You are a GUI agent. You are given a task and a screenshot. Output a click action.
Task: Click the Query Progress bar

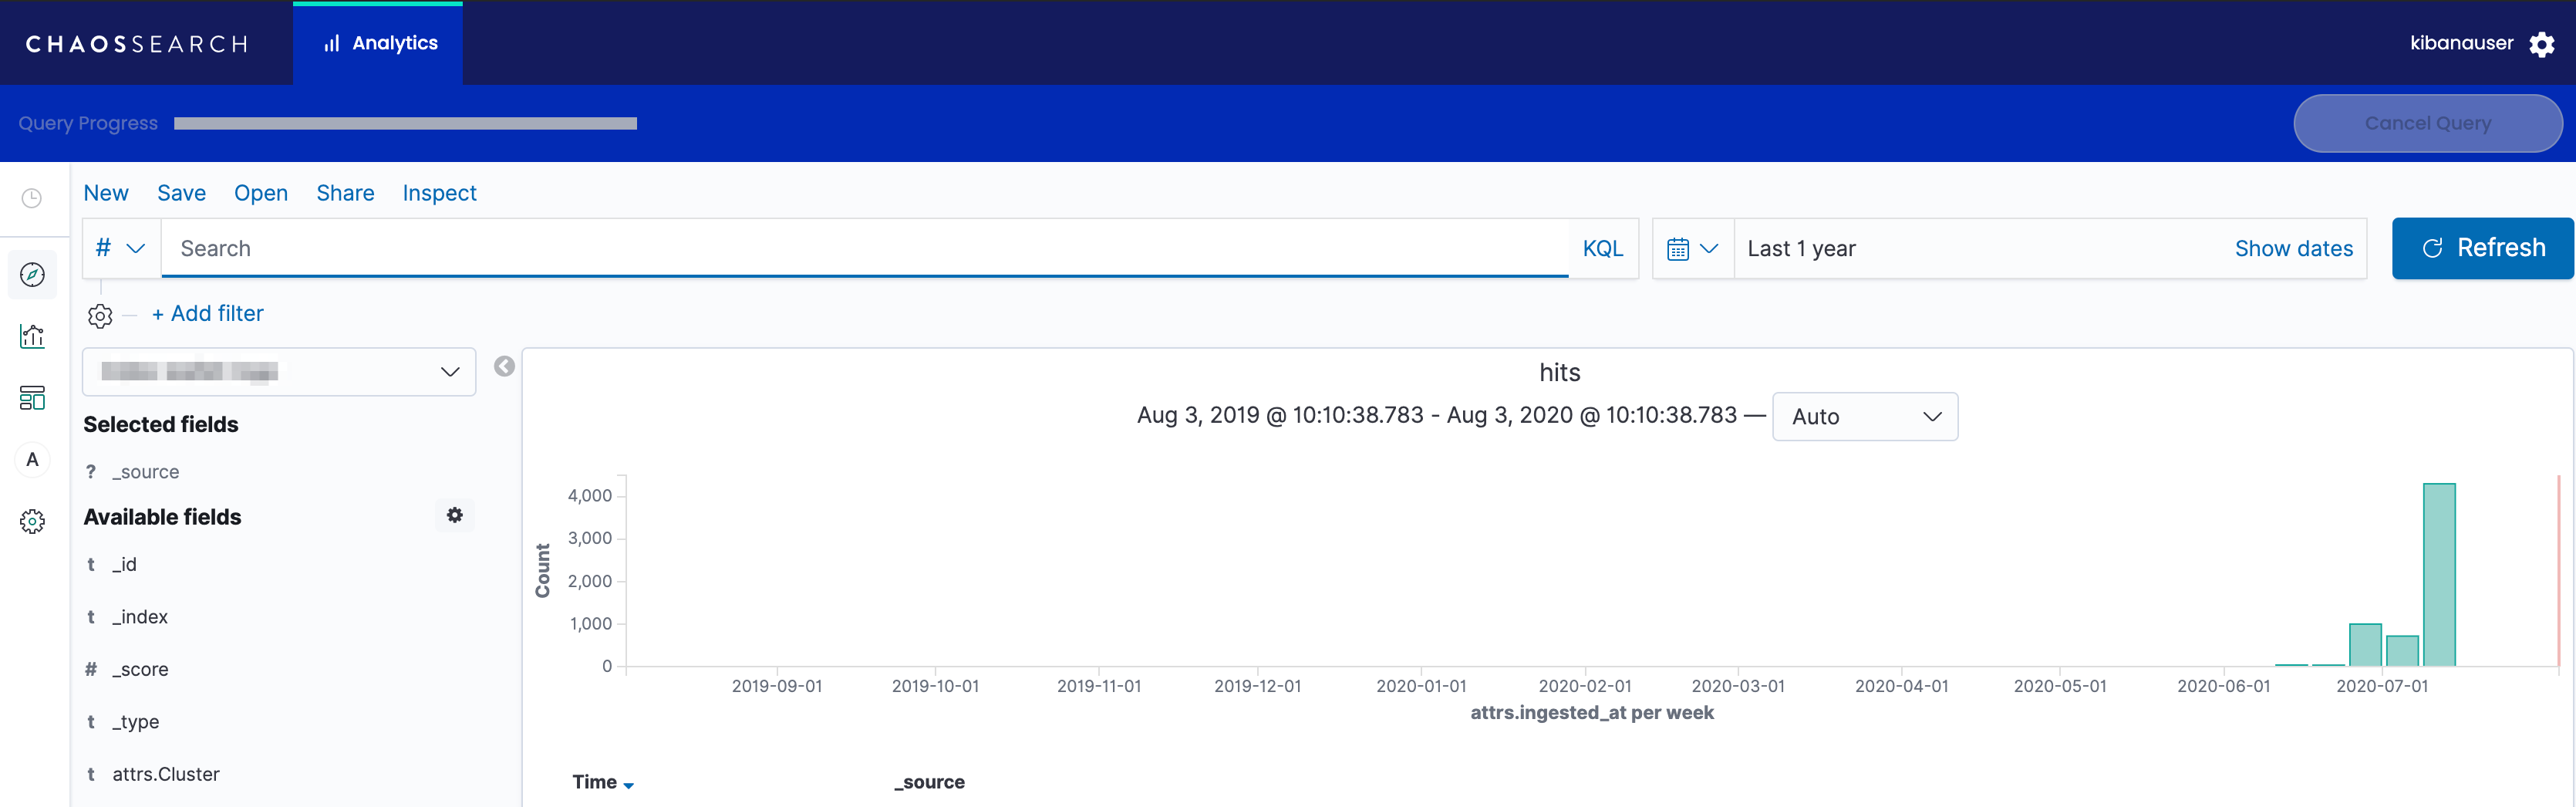pyautogui.click(x=405, y=124)
